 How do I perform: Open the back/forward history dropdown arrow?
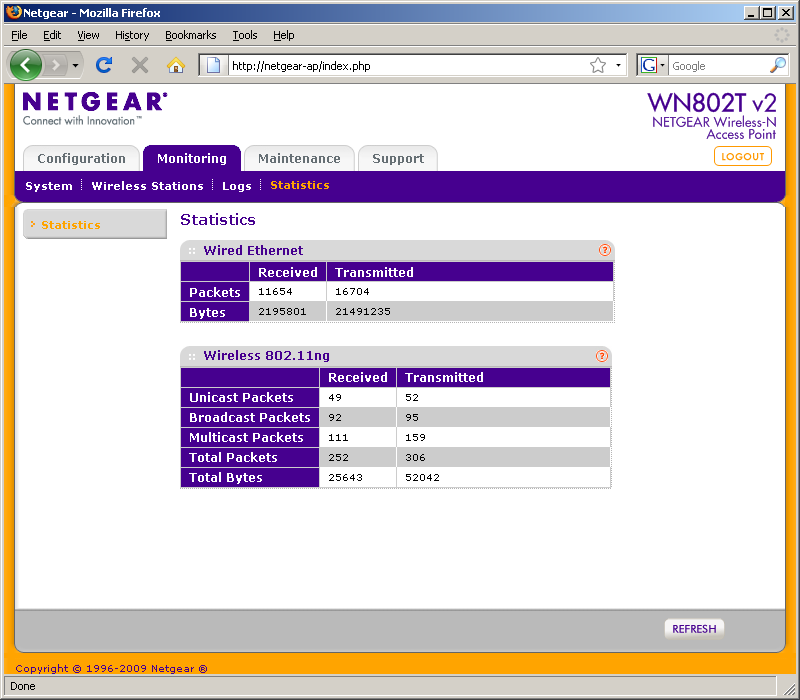pos(75,65)
